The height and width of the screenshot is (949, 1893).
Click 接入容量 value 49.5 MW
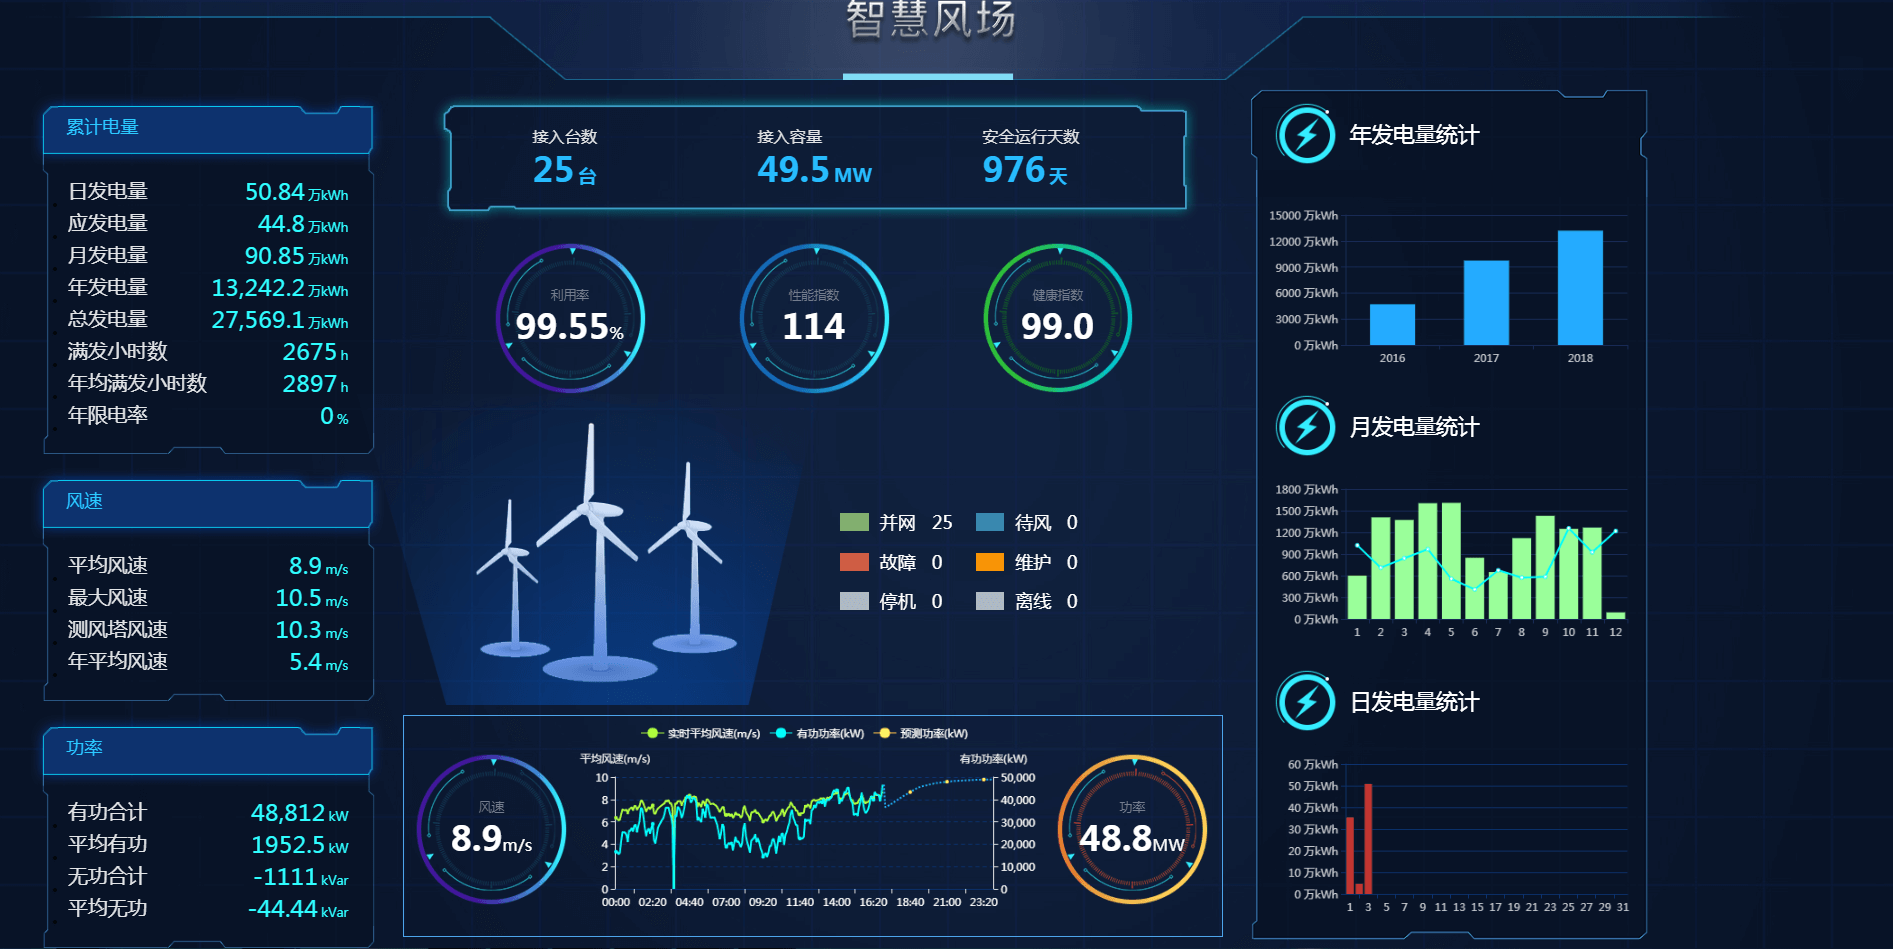tap(814, 171)
